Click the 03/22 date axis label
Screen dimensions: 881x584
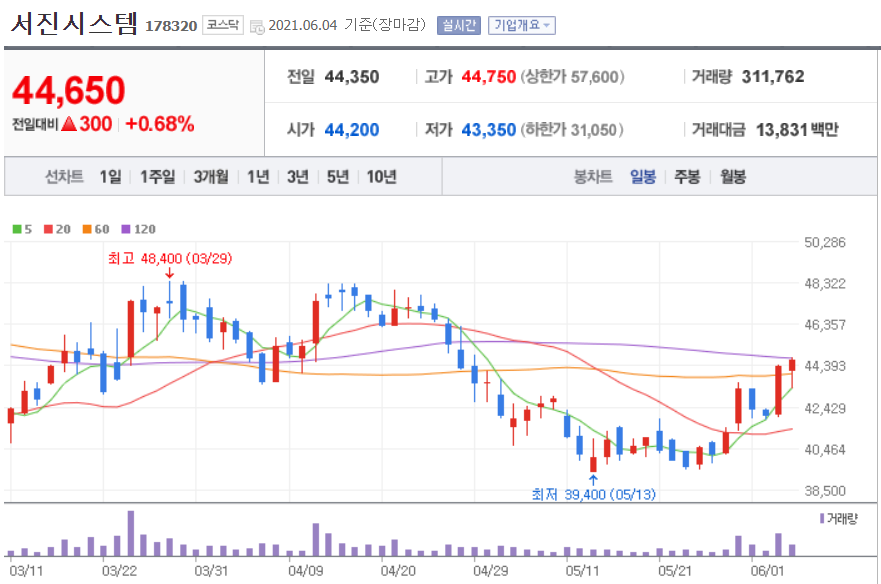pyautogui.click(x=119, y=571)
